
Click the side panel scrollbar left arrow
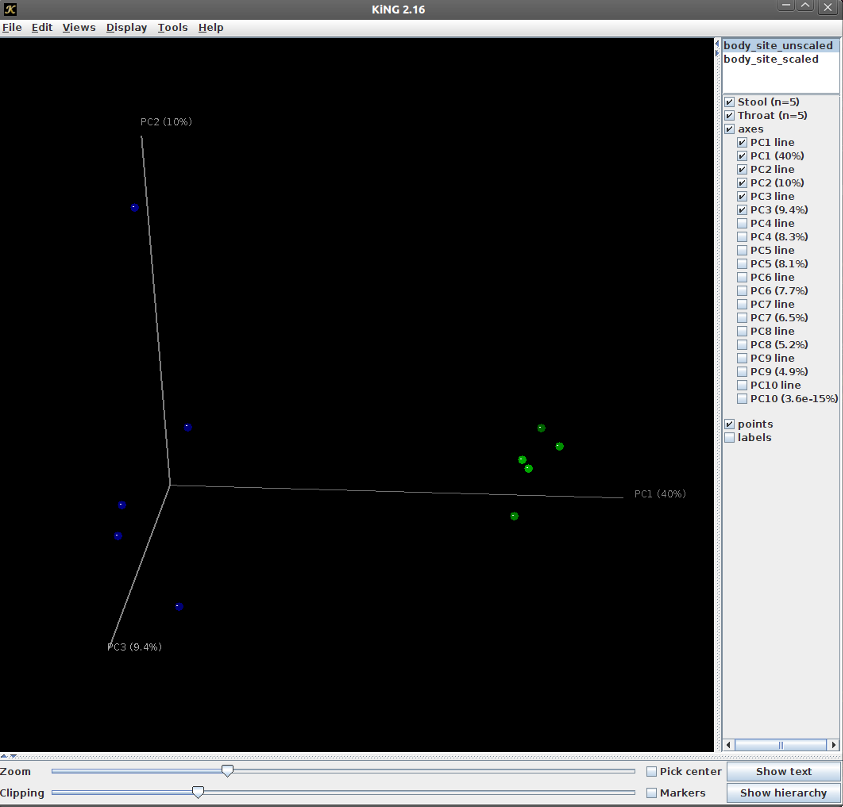[x=728, y=745]
